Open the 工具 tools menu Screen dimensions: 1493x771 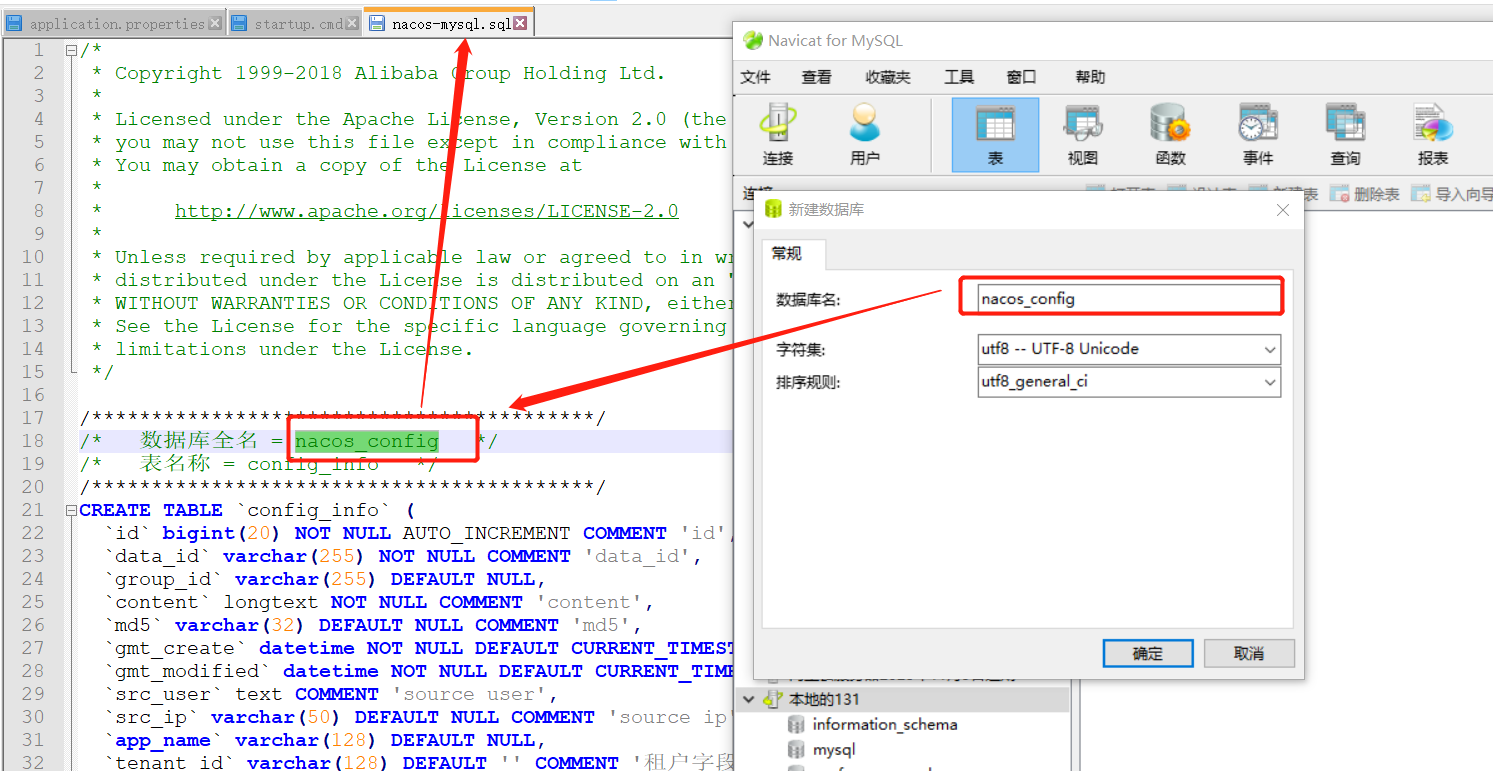[959, 77]
